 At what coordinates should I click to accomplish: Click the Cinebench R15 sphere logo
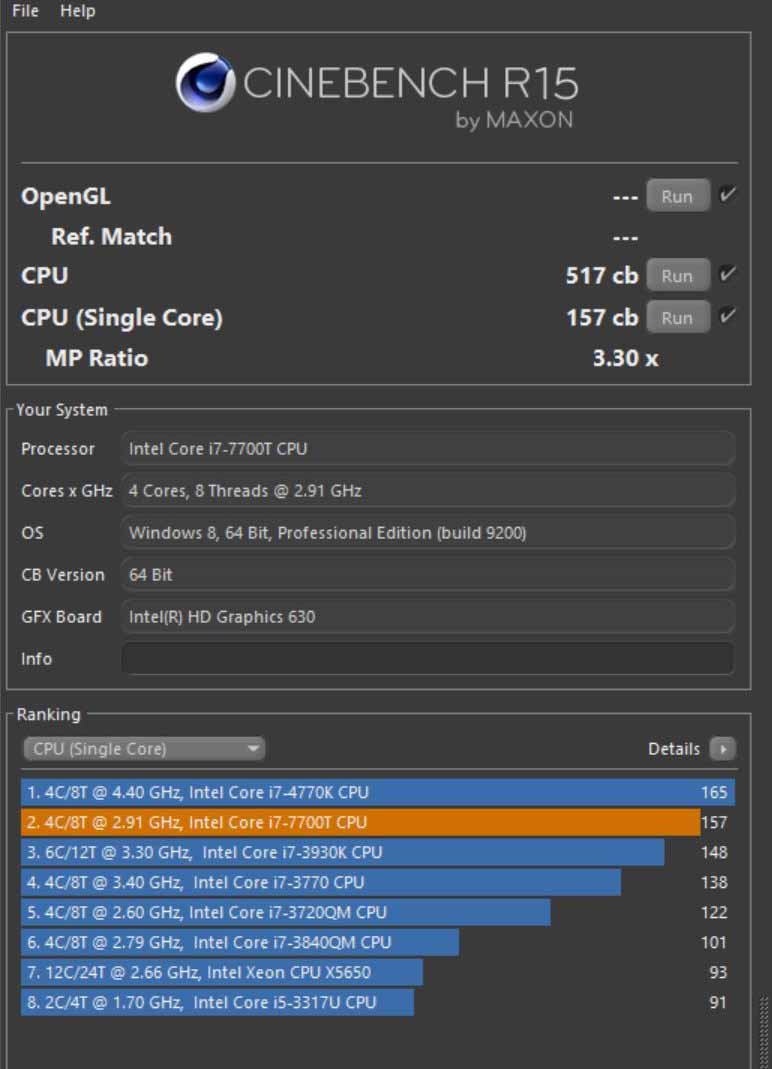click(x=205, y=82)
